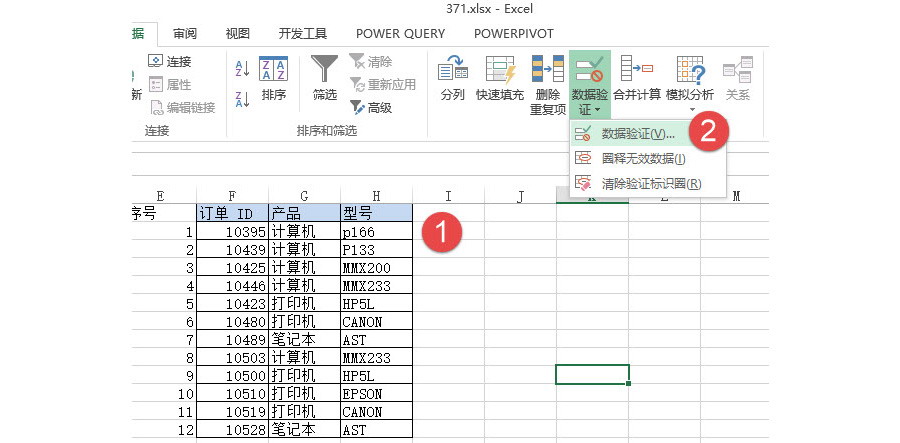Click the 数据验证 ribbon button icon
The image size is (900, 443).
click(589, 70)
